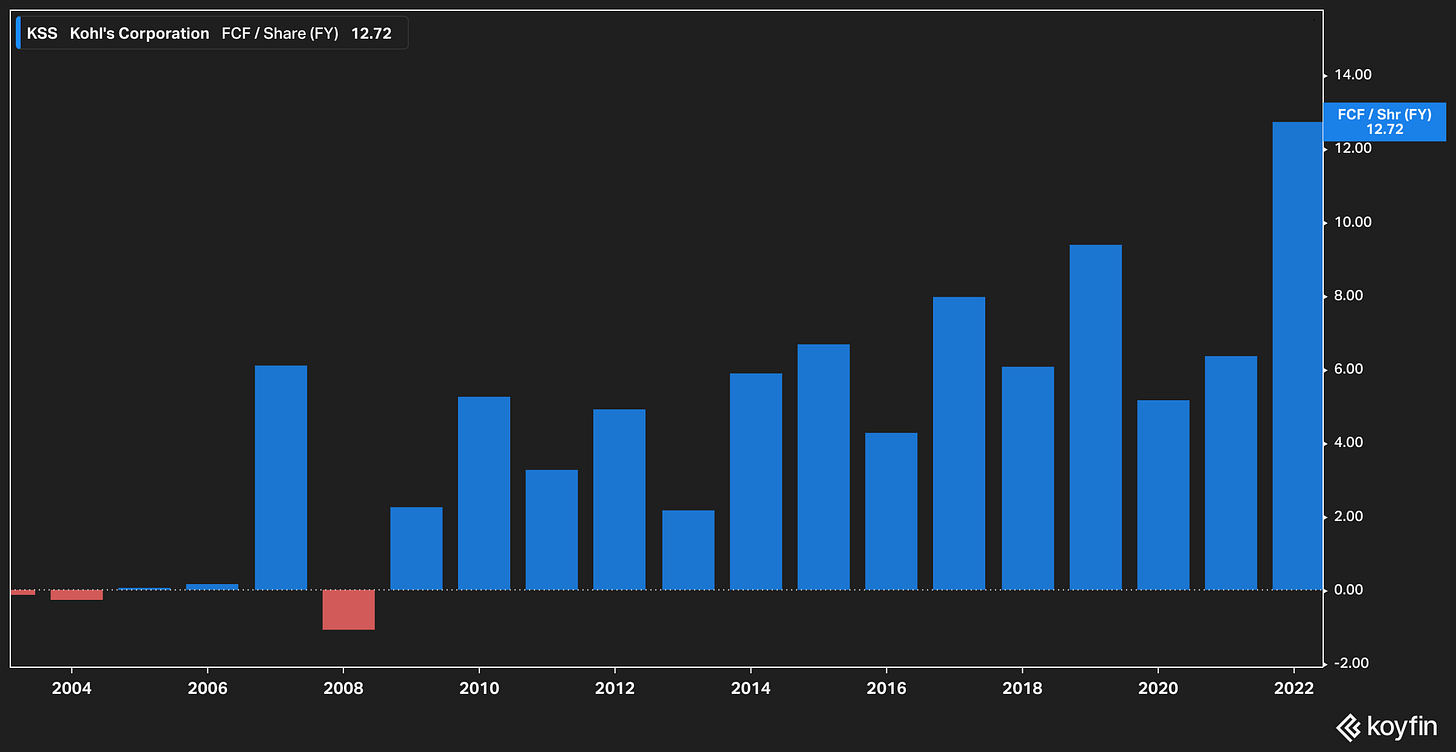This screenshot has width=1456, height=752.
Task: Click the 10.00 y-axis label
Action: [x=1351, y=222]
